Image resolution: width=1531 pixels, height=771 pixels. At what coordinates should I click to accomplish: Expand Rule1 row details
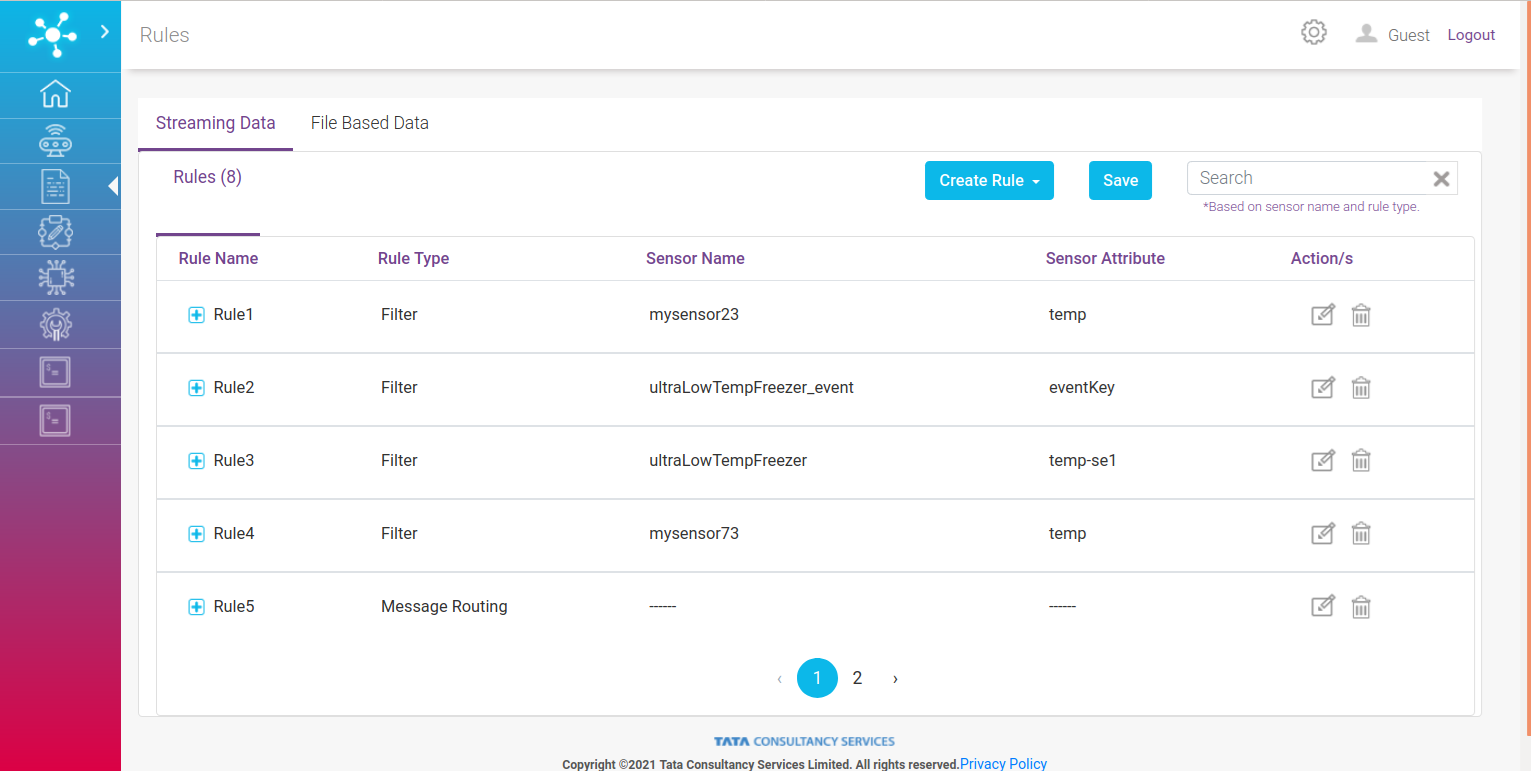click(x=197, y=315)
